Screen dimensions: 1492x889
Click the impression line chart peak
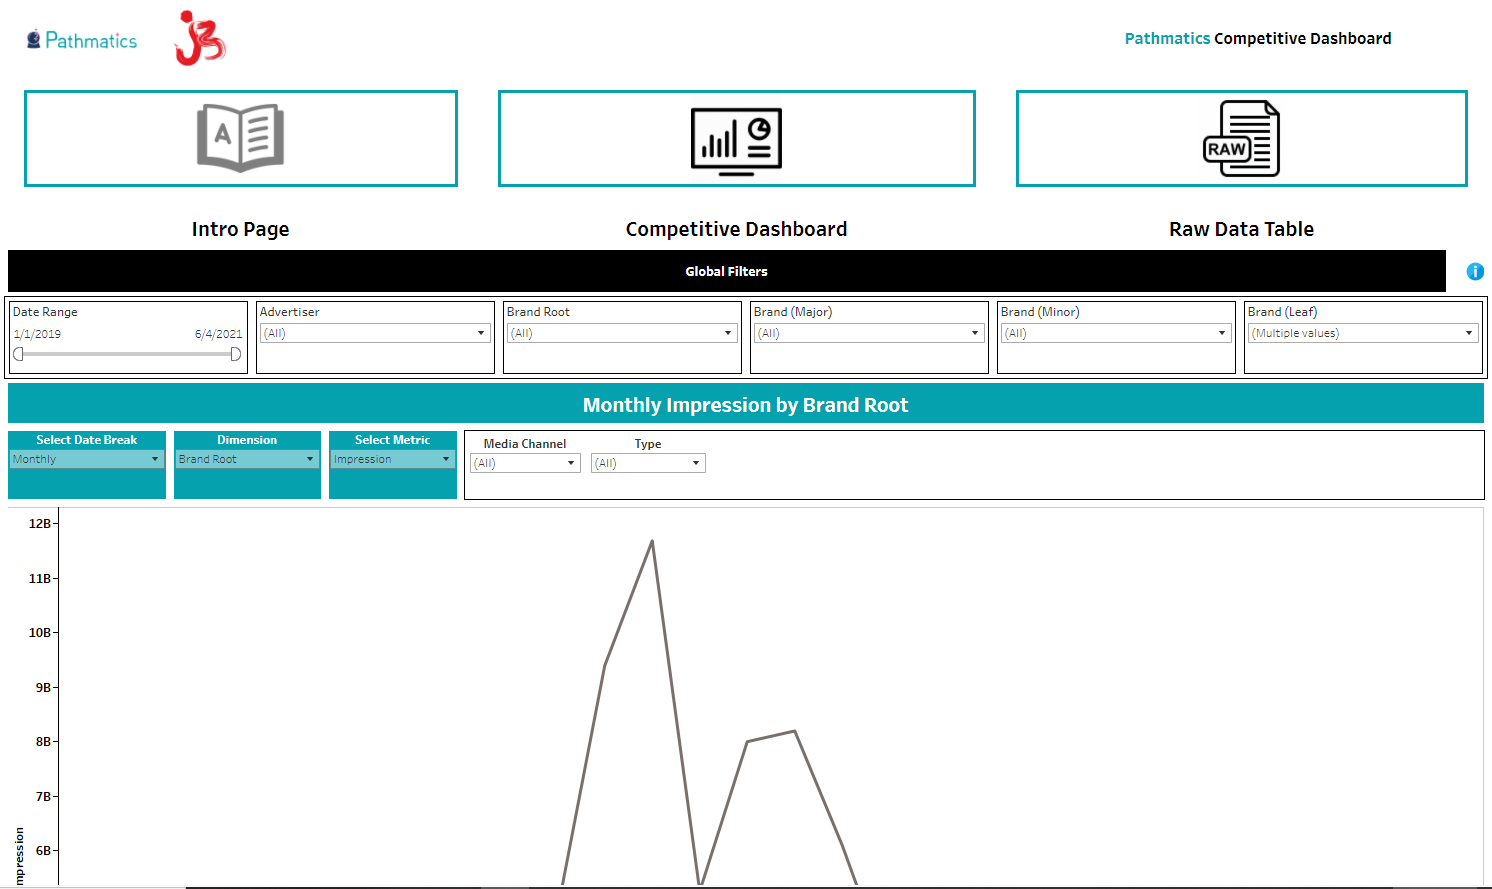click(652, 541)
